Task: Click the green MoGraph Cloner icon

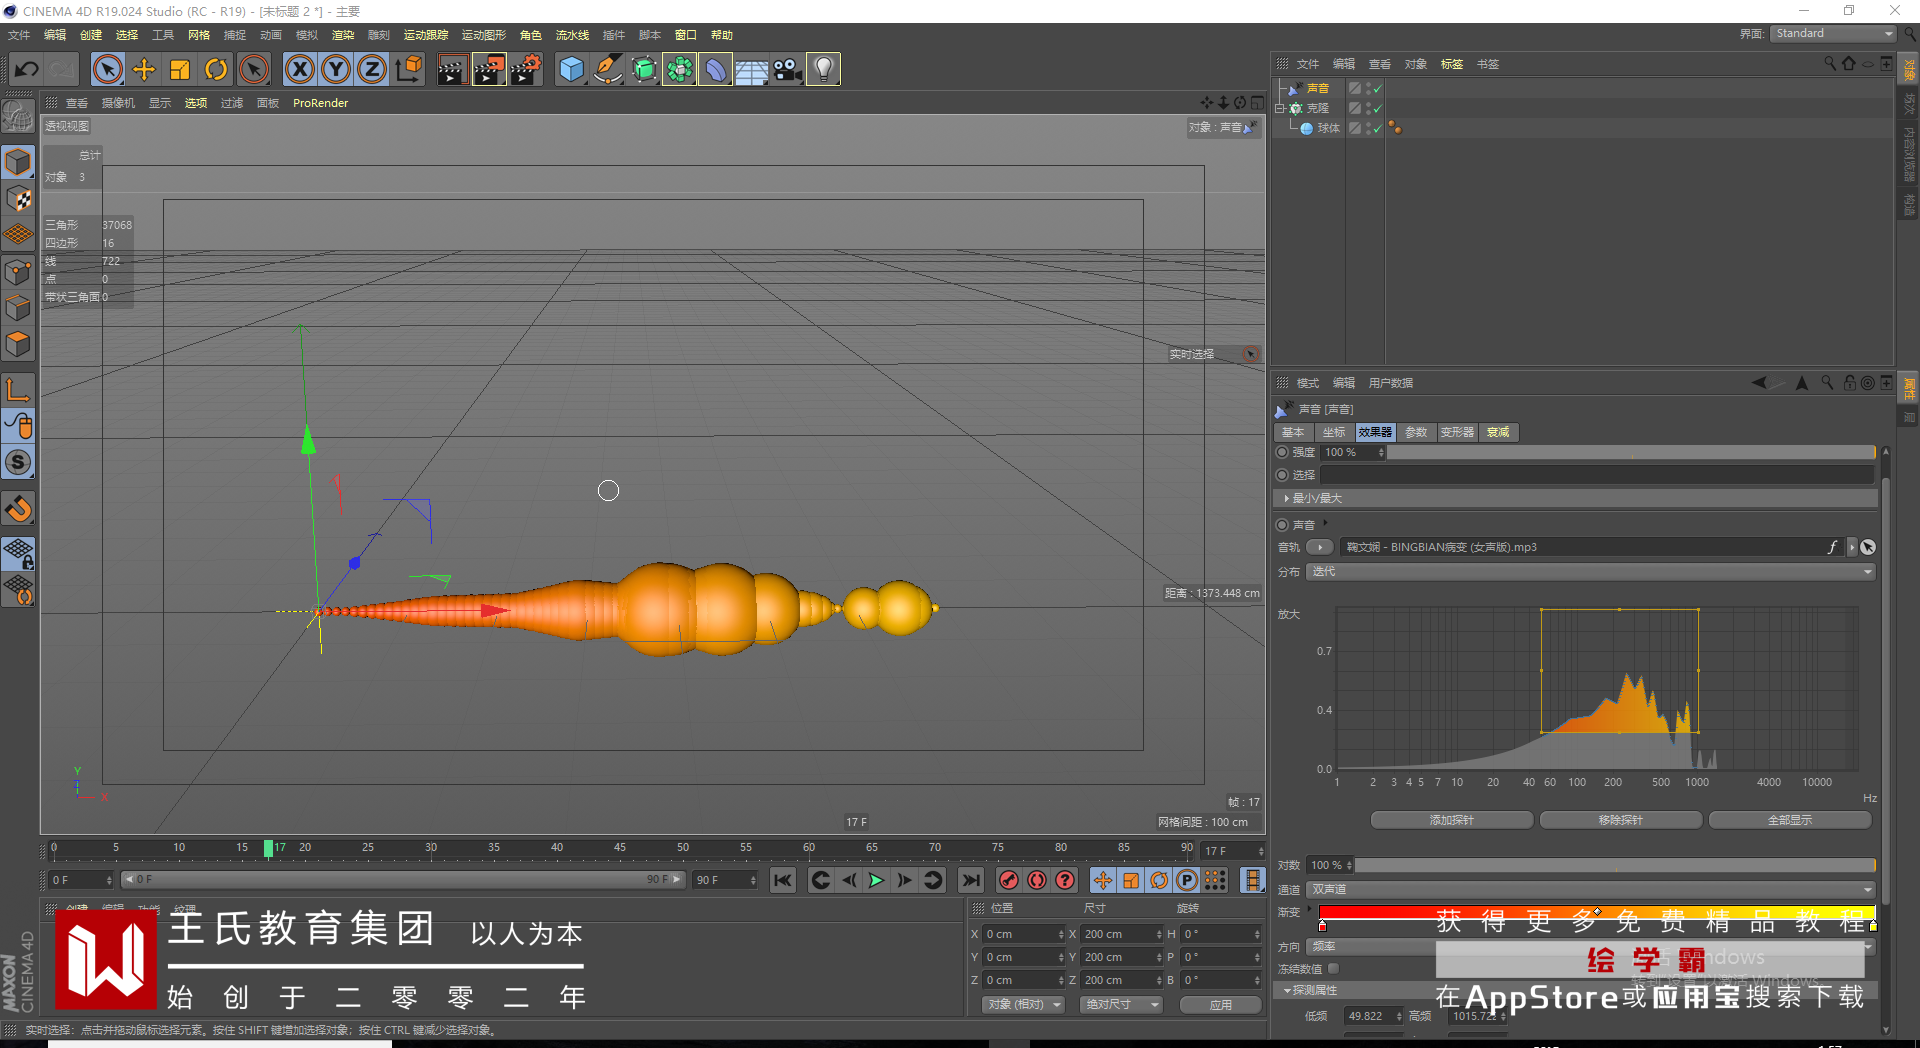Action: 679,69
